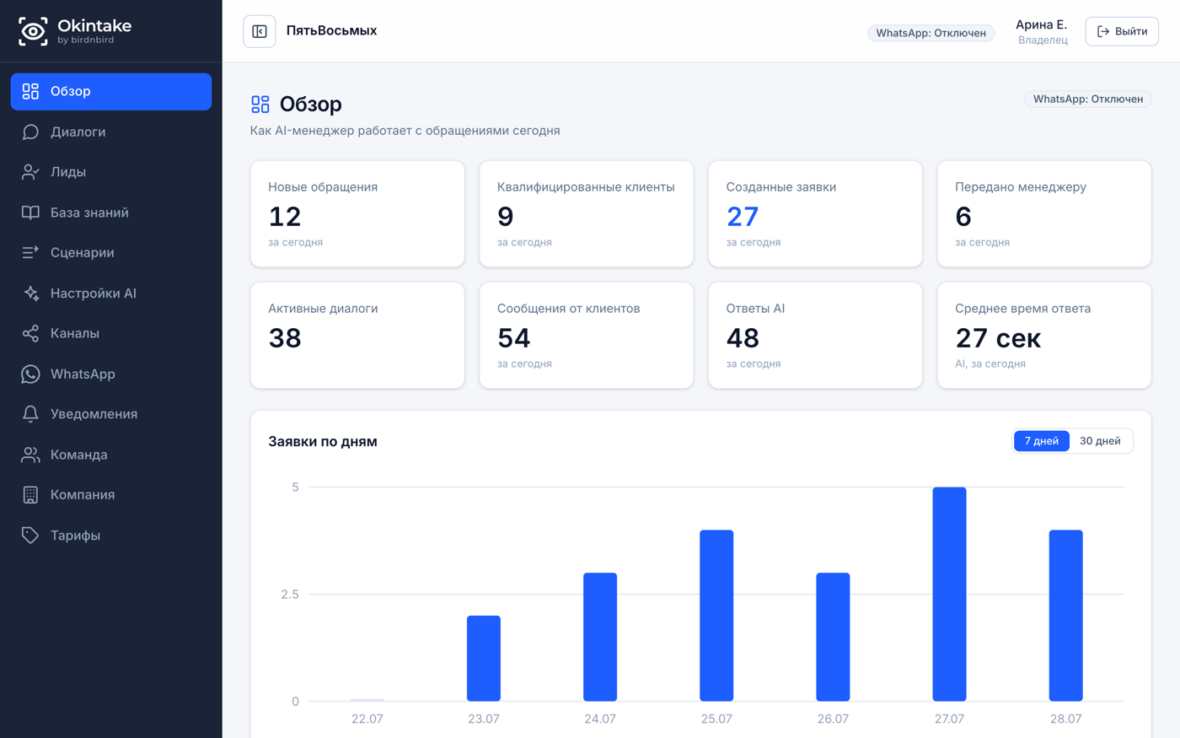The width and height of the screenshot is (1180, 738).
Task: Click the Диалоги speech bubble icon
Action: point(30,132)
